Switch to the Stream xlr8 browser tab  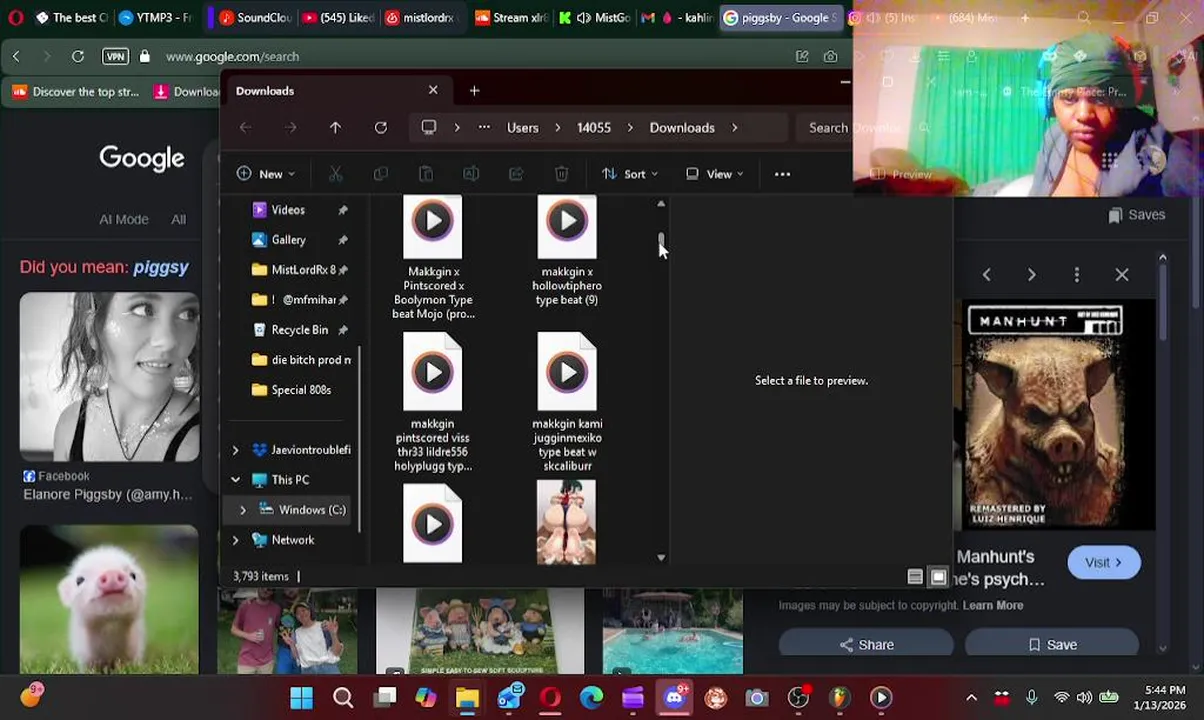coord(510,17)
